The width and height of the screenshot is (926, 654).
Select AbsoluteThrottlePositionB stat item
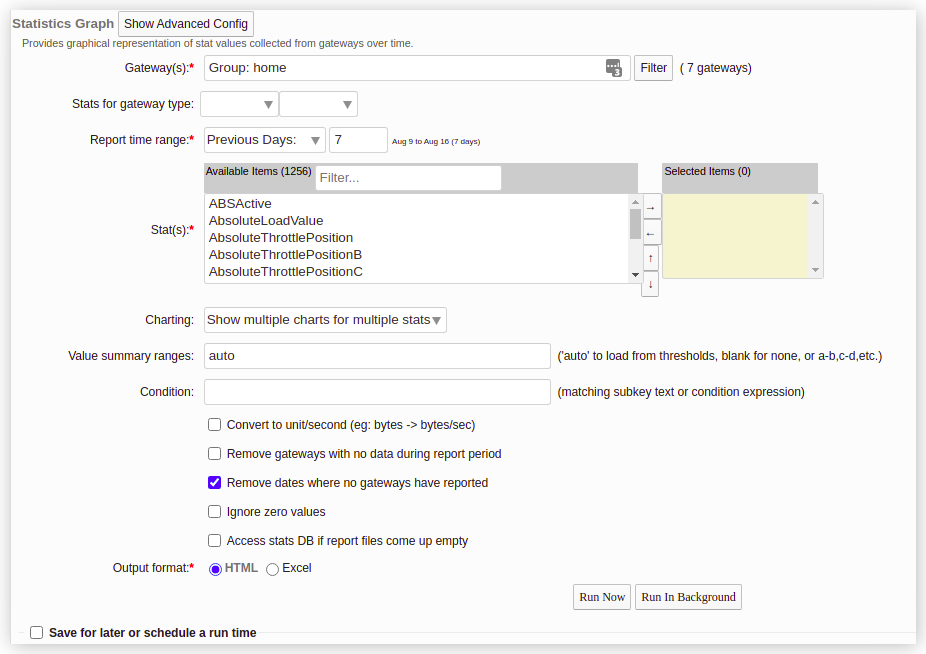pos(285,255)
